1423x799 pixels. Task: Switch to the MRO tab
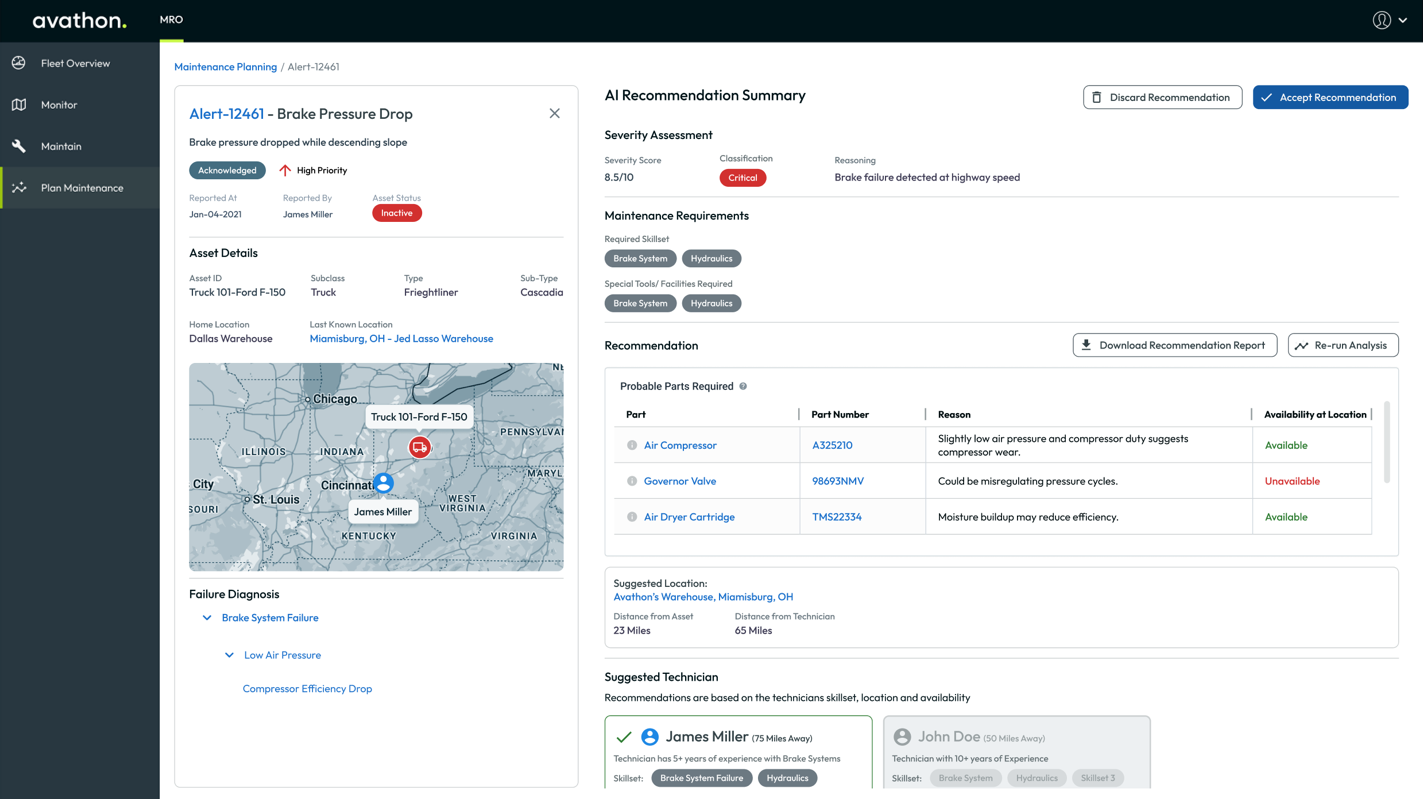pyautogui.click(x=171, y=20)
